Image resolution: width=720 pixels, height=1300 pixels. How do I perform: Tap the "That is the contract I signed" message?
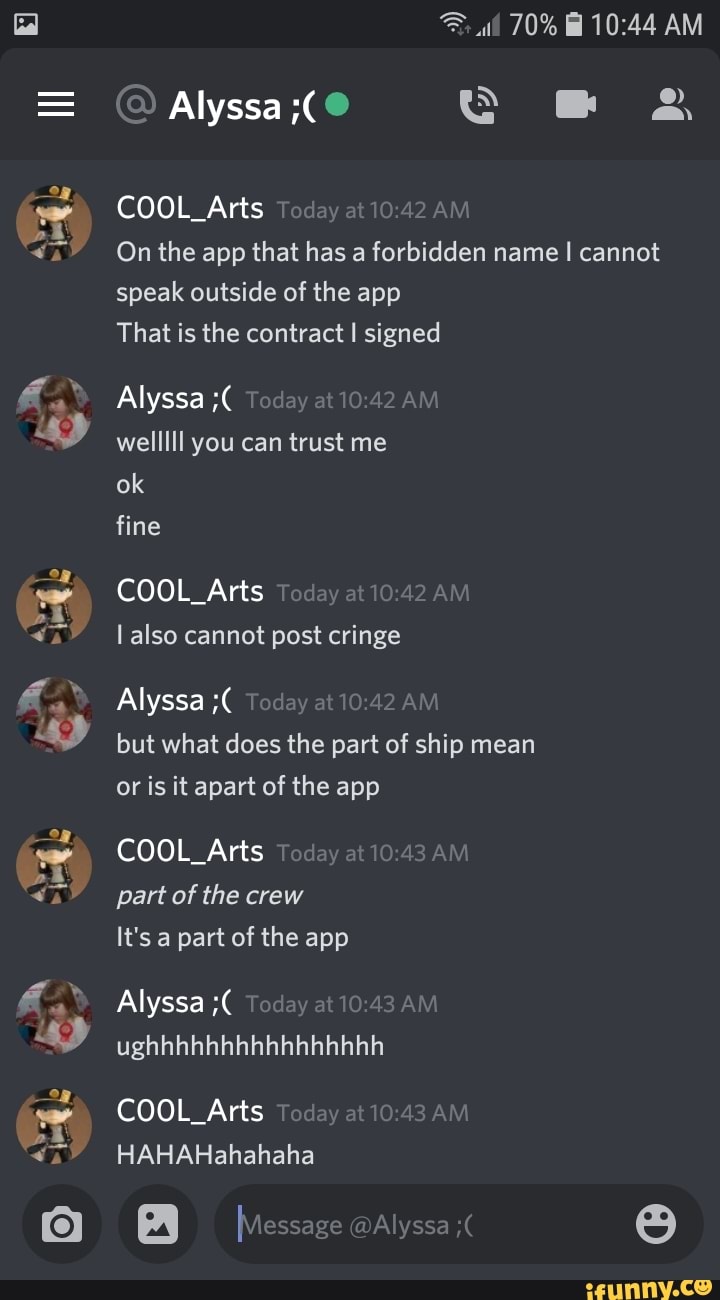pyautogui.click(x=278, y=333)
